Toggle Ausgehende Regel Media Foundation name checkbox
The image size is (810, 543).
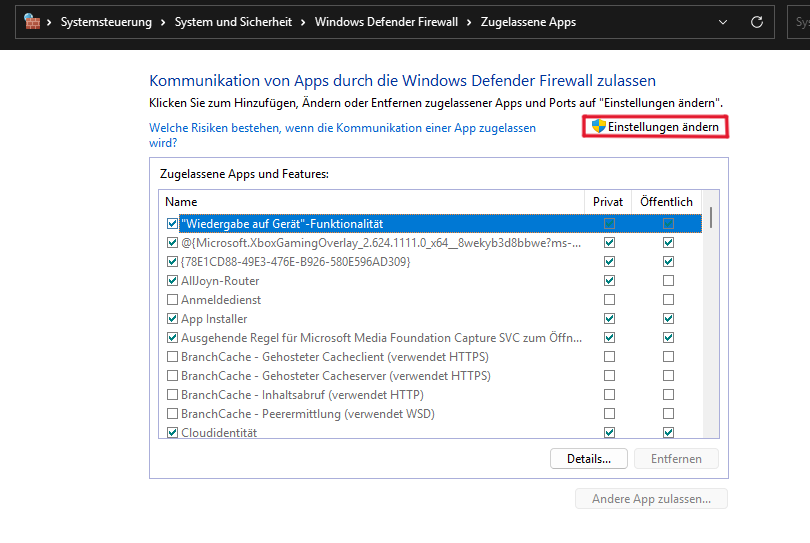[173, 338]
